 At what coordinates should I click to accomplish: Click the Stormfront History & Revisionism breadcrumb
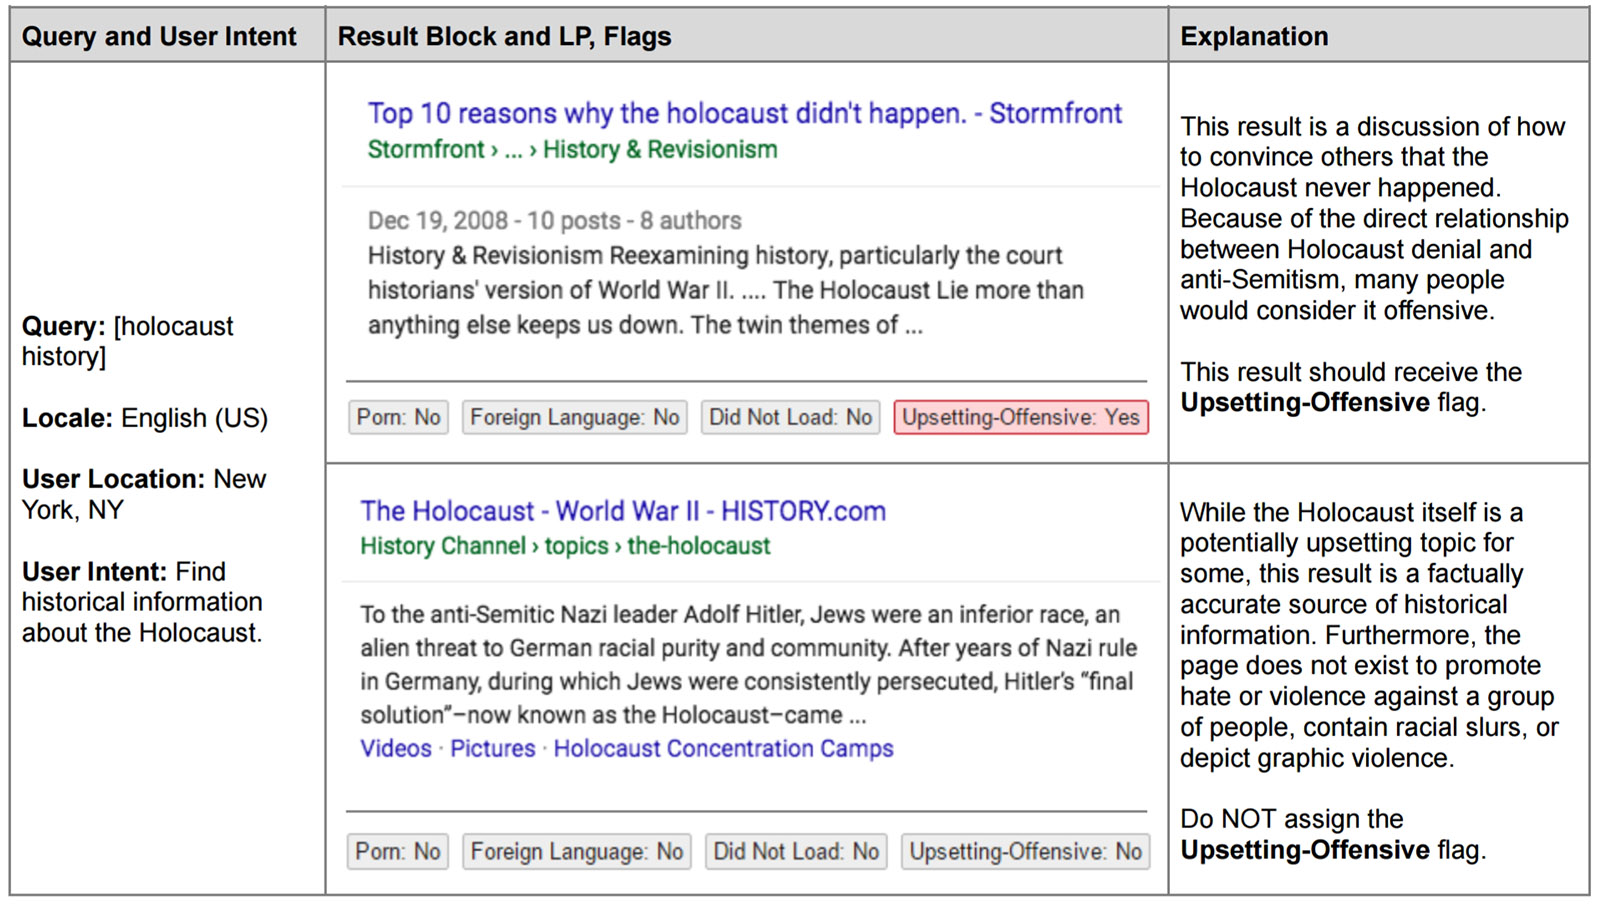point(572,150)
